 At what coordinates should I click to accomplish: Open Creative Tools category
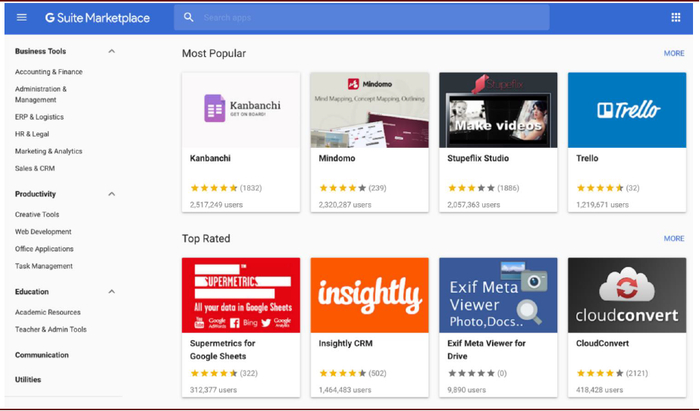(37, 215)
